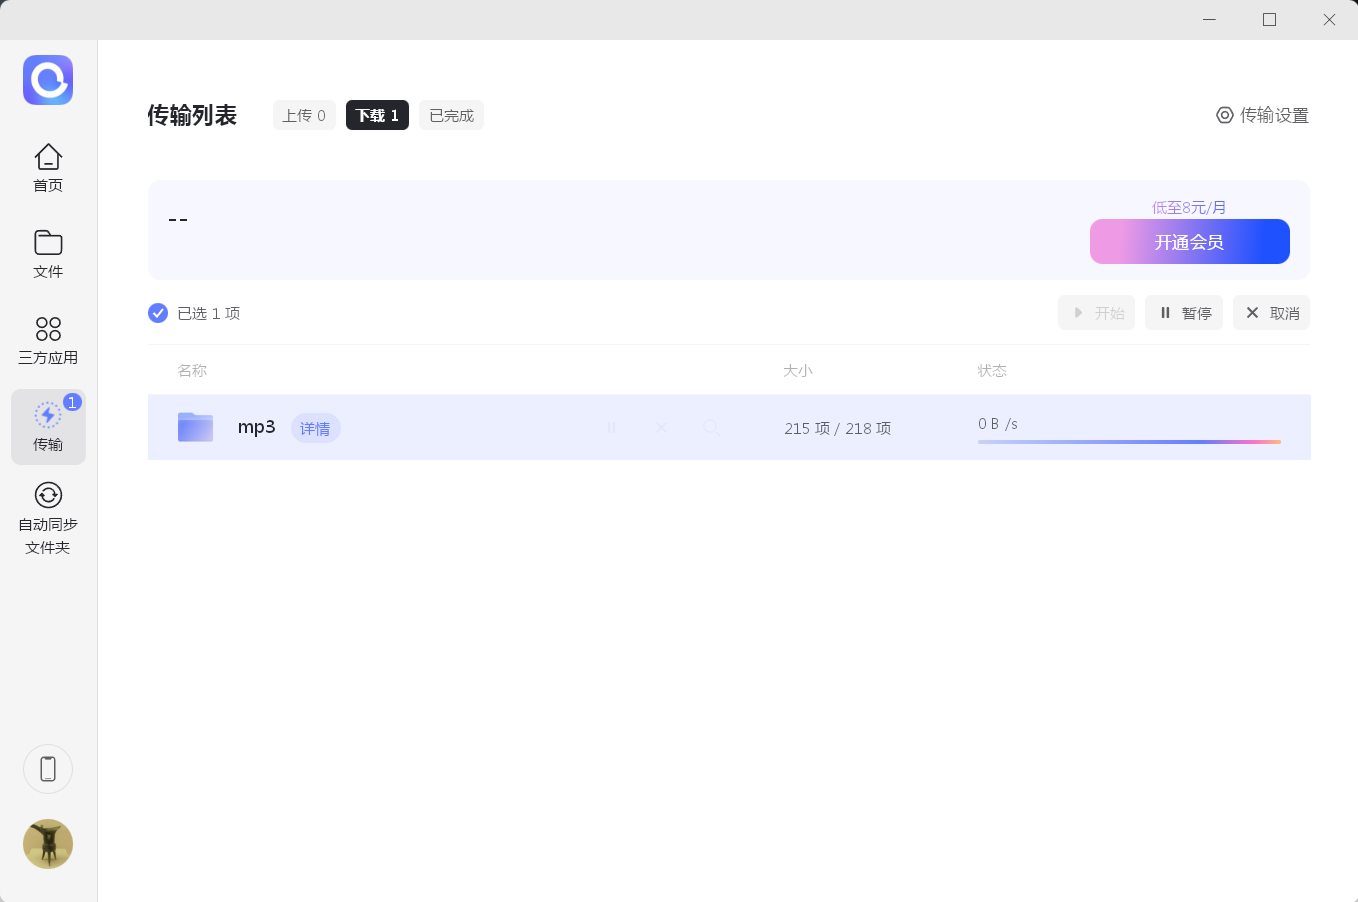The height and width of the screenshot is (902, 1358).
Task: Select the 传输 transfer sidebar item
Action: pyautogui.click(x=48, y=427)
